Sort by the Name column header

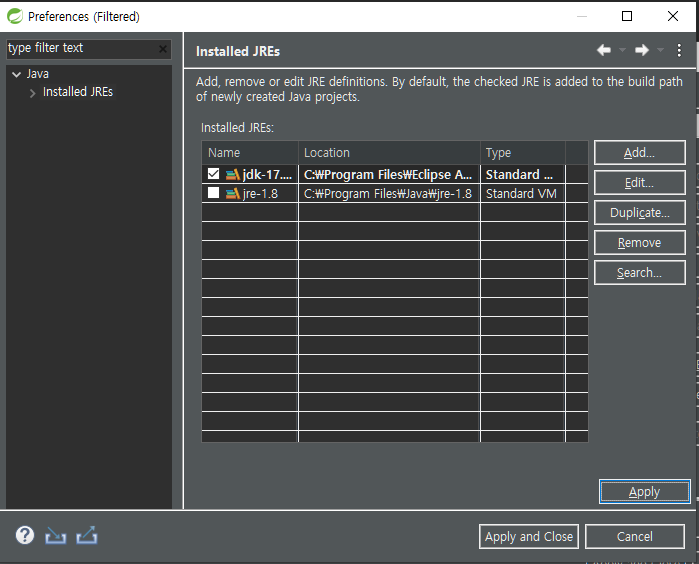click(250, 152)
